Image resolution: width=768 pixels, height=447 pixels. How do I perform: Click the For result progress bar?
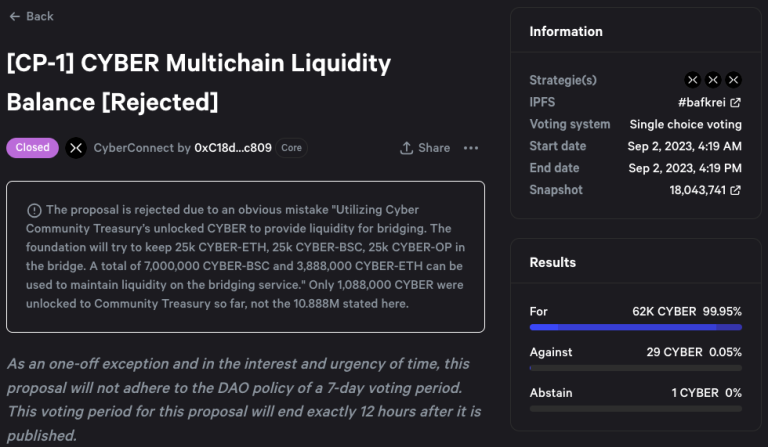(x=635, y=327)
